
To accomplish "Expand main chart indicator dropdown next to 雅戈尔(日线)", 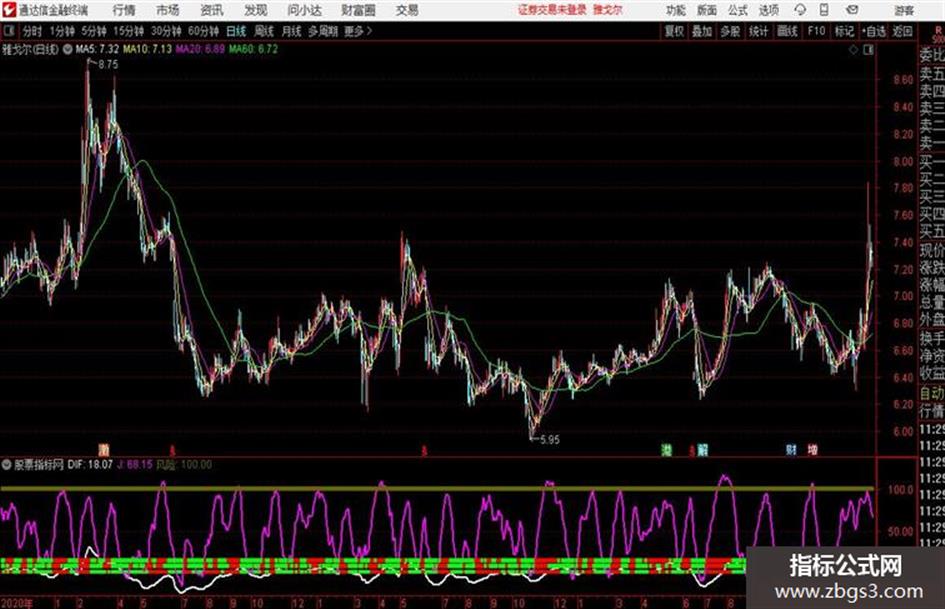I will pyautogui.click(x=68, y=49).
